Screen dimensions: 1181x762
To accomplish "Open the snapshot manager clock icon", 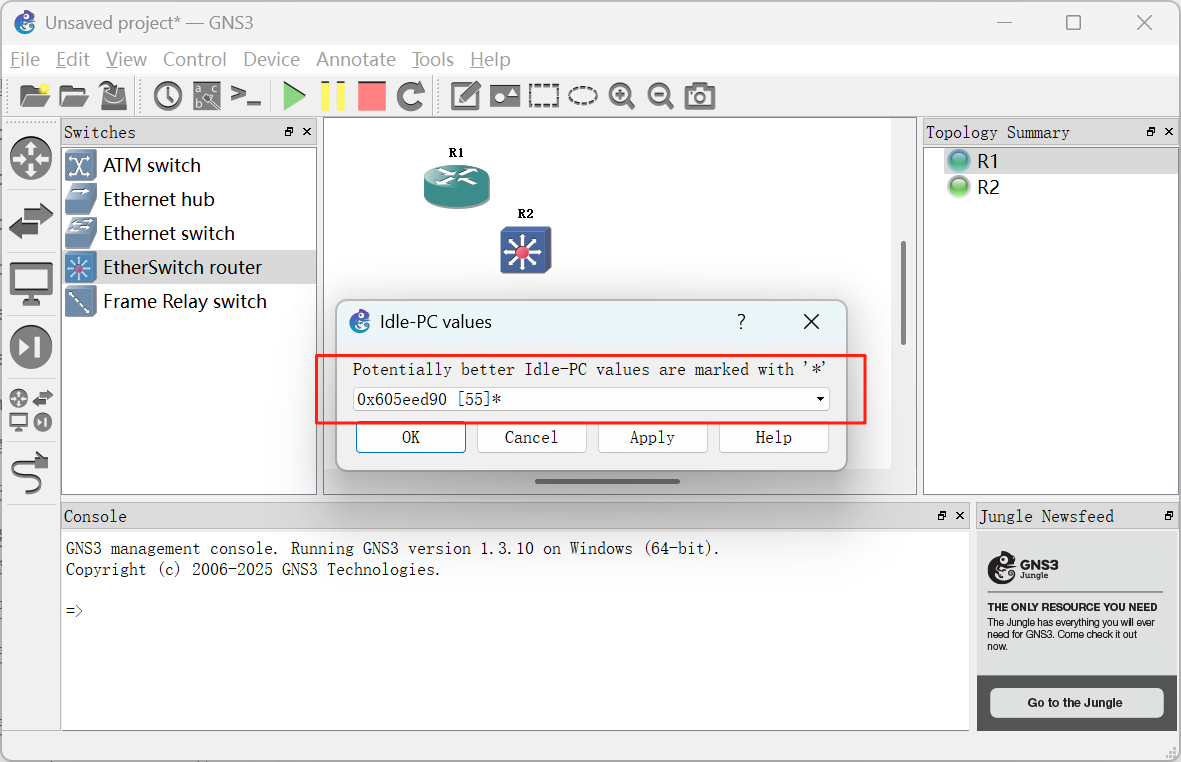I will tap(167, 96).
